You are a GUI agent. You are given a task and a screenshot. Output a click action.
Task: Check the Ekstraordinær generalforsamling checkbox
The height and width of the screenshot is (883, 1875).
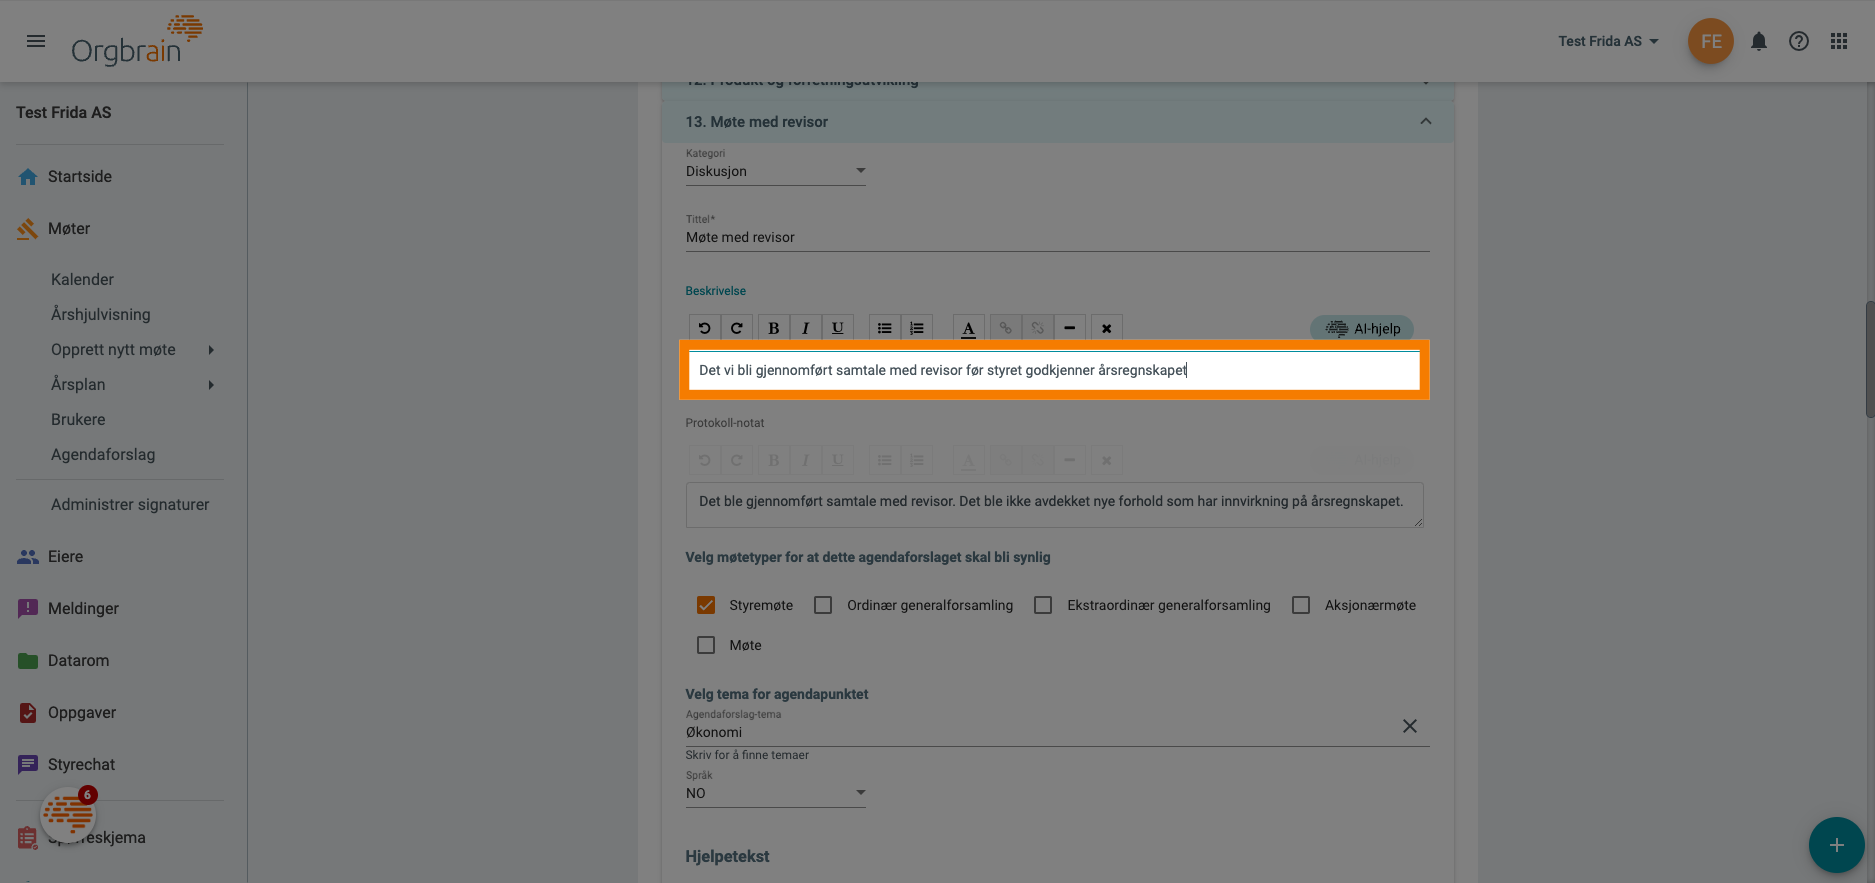1043,605
